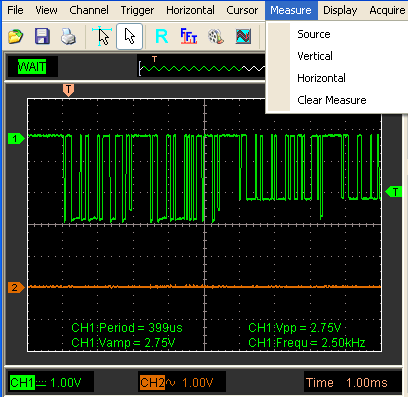Click the green T trigger level marker
The width and height of the screenshot is (408, 397).
[x=394, y=192]
